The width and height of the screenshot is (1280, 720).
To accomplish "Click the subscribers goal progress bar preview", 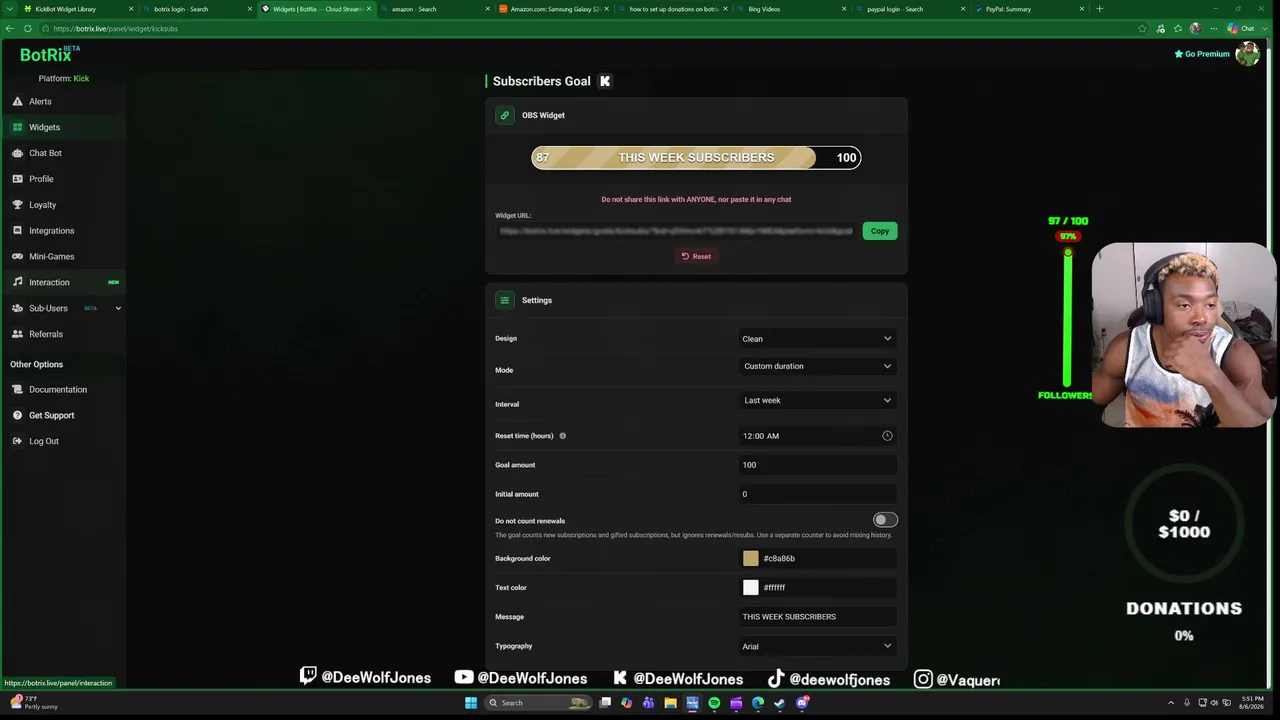I will (x=696, y=157).
